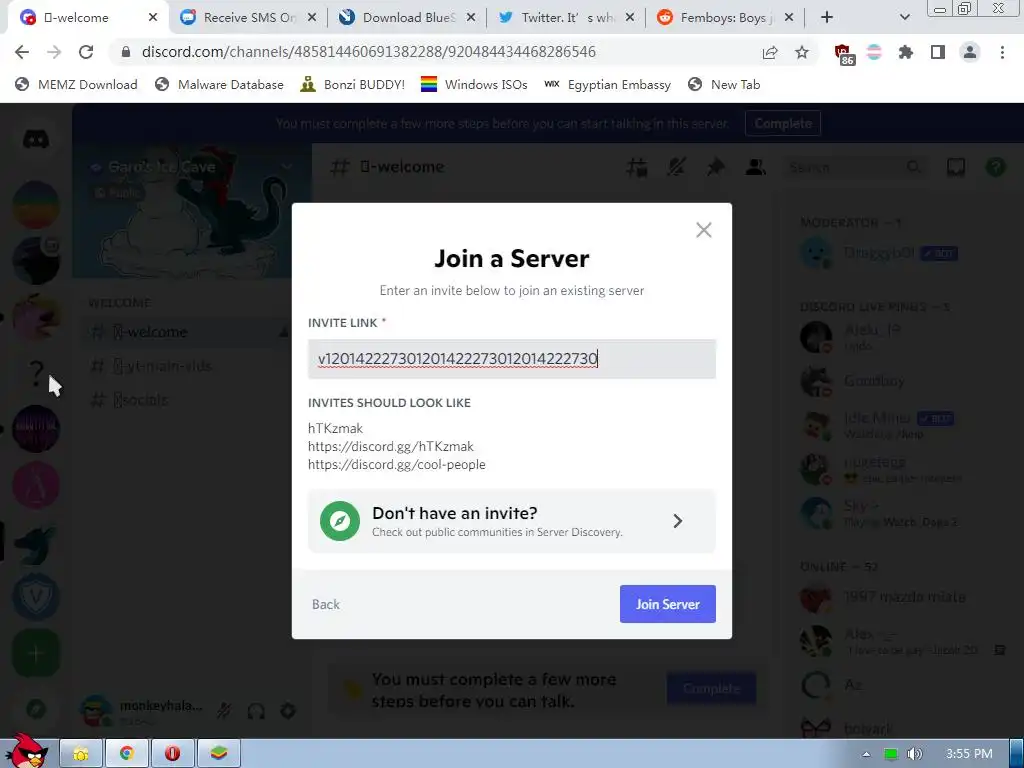Open the Bonzi BUDDY! bookmark

pyautogui.click(x=353, y=84)
